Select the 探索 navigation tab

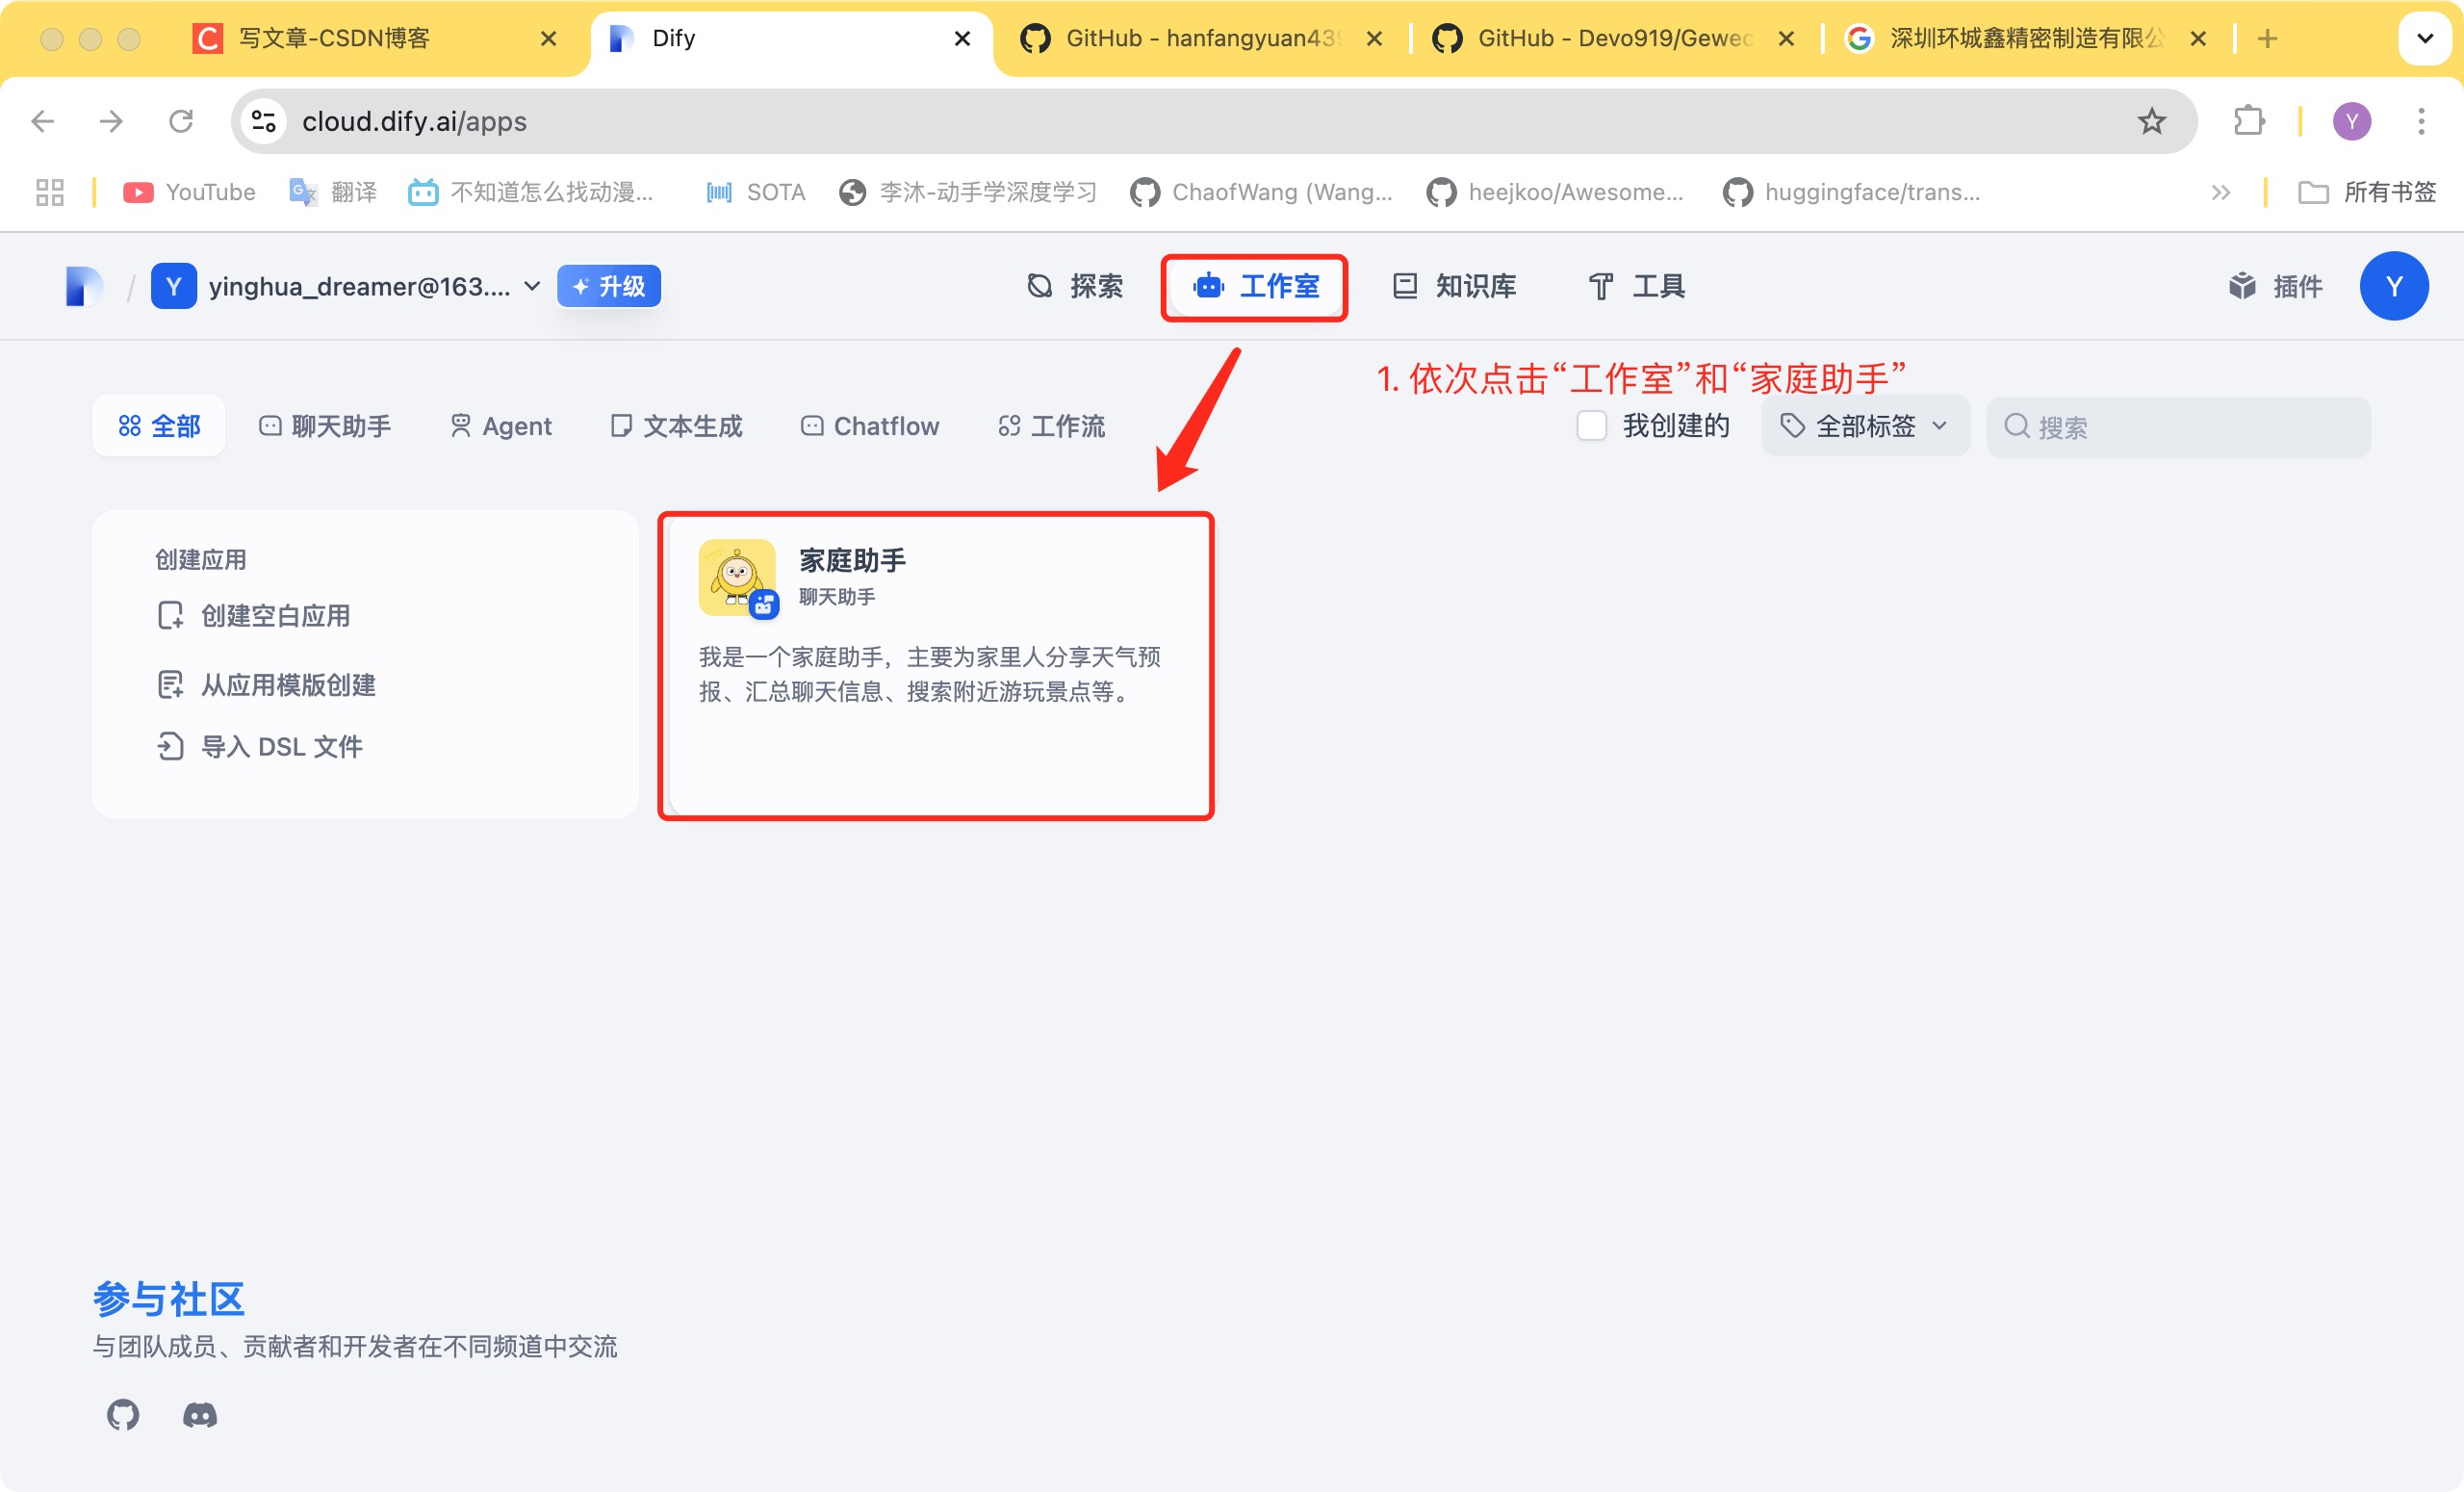pos(1076,287)
